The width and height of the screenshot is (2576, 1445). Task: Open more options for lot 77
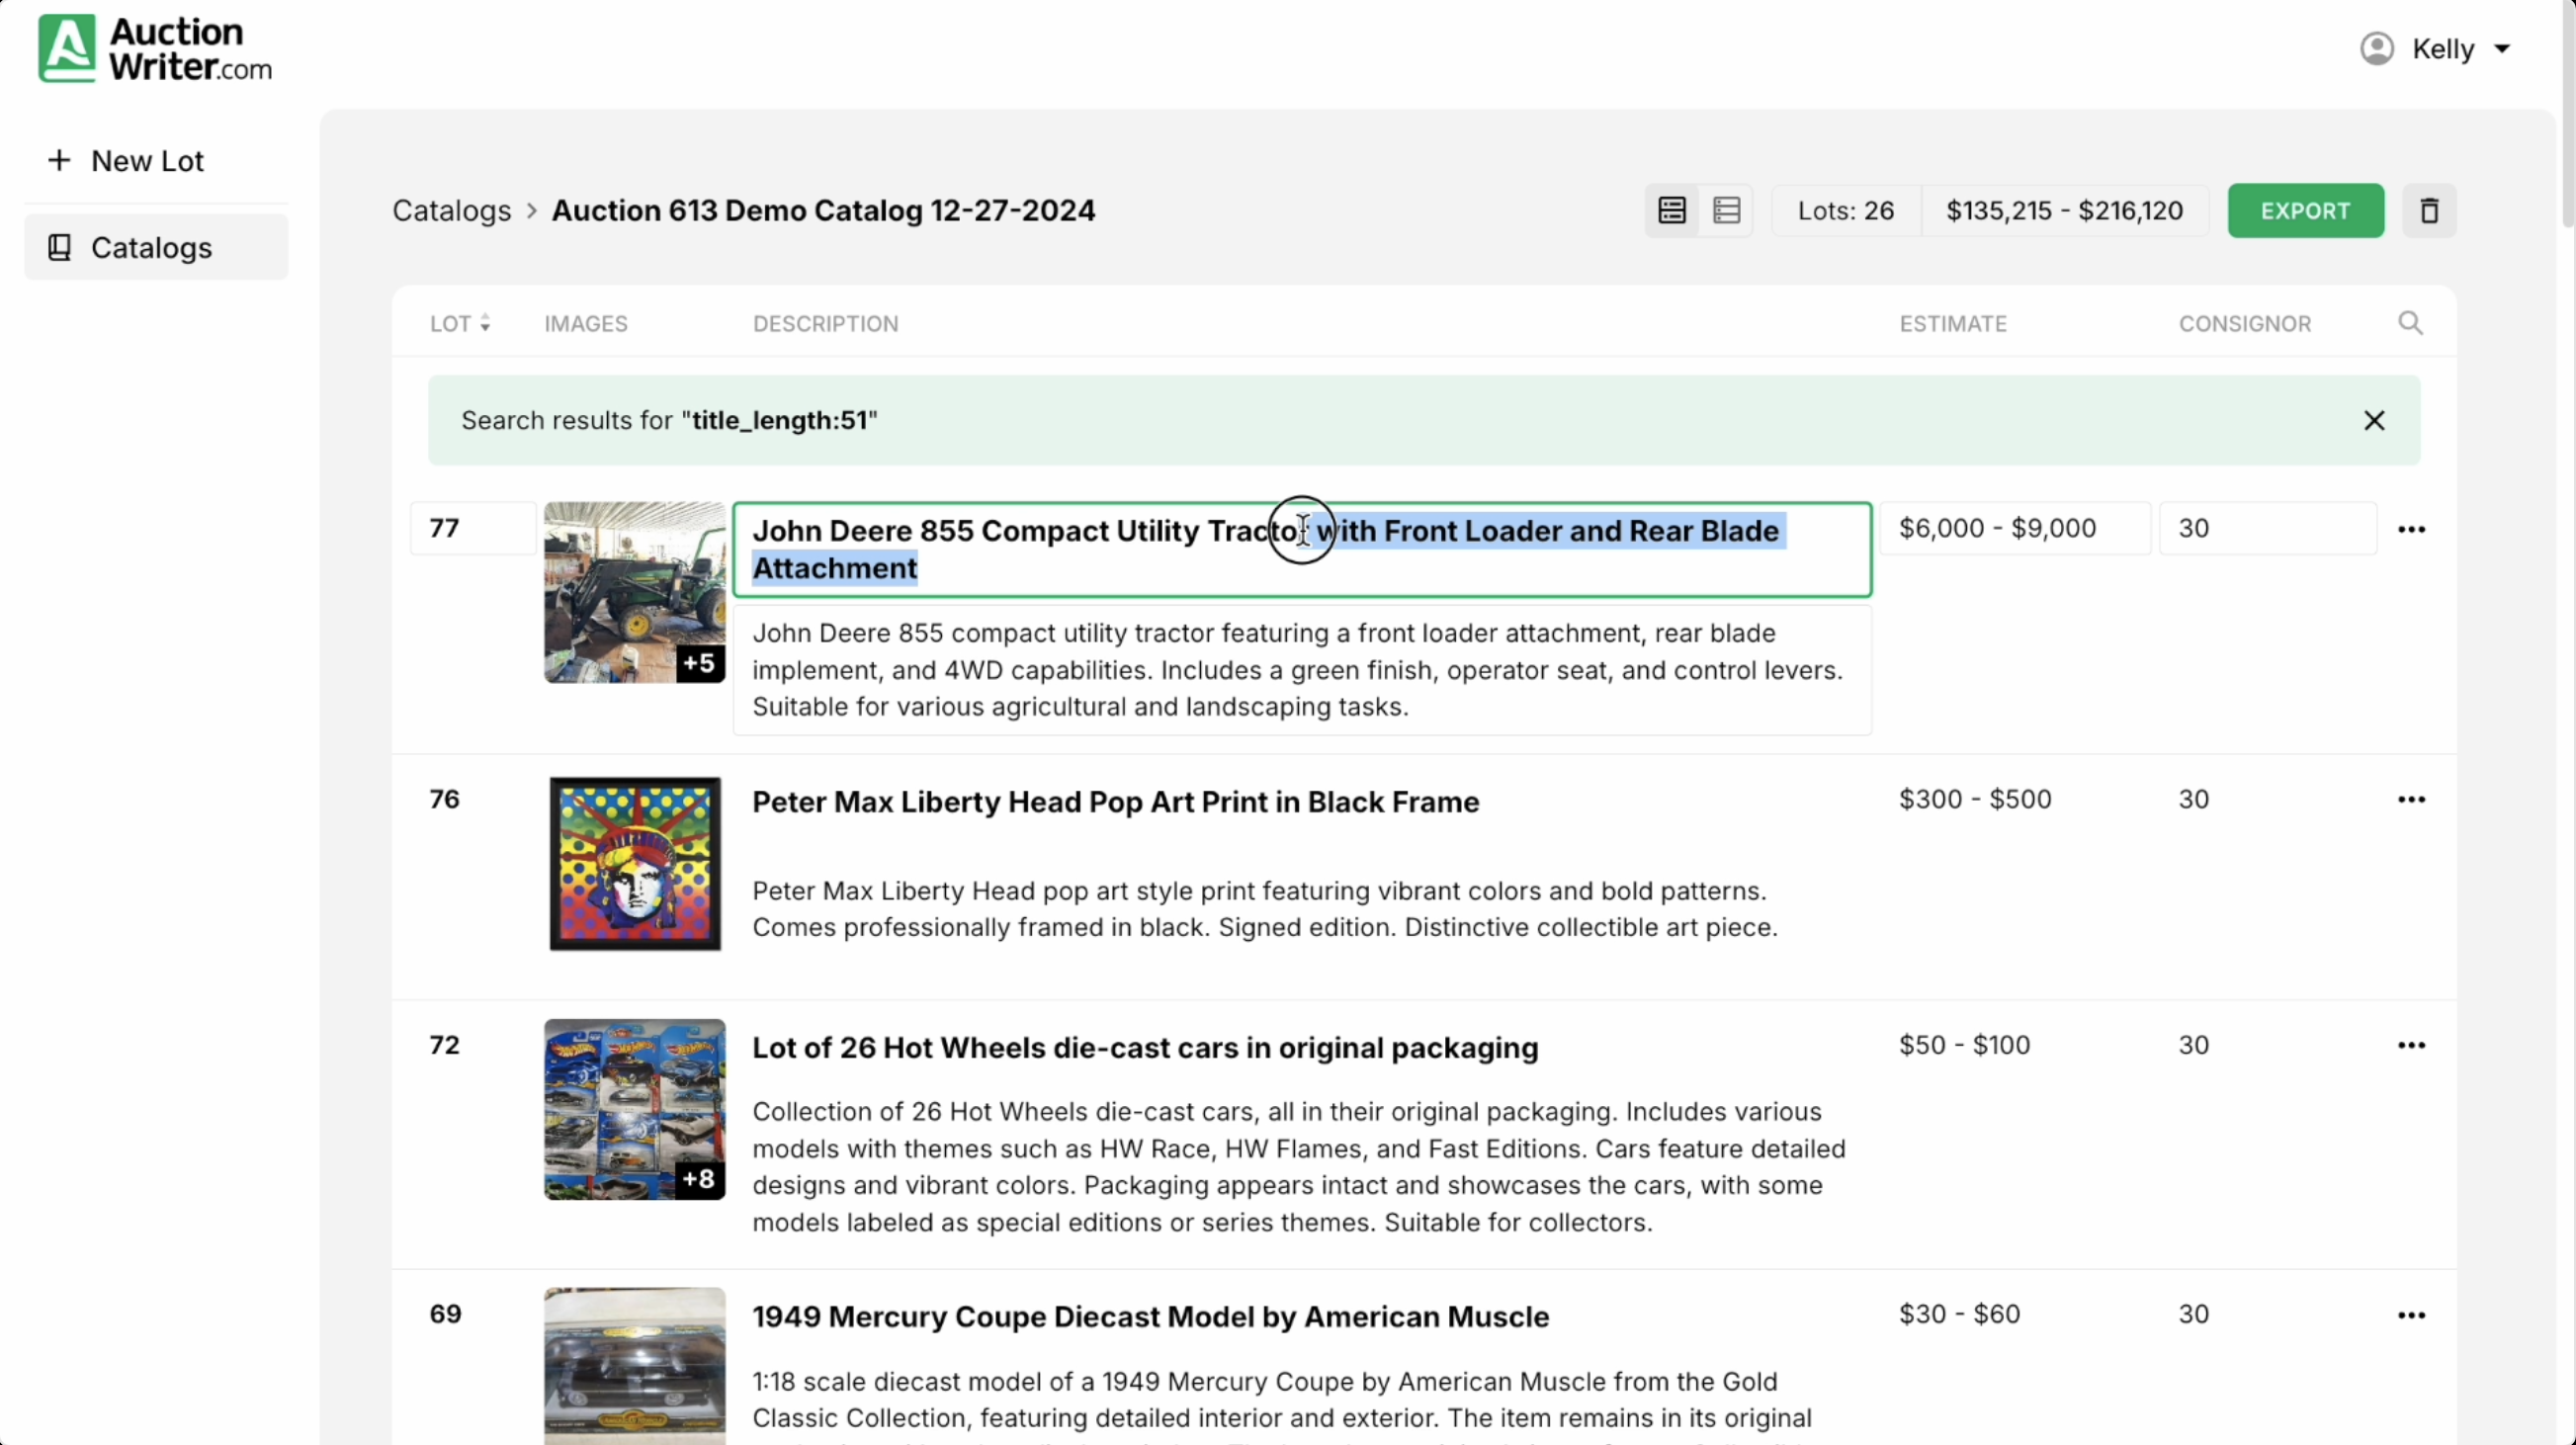tap(2411, 529)
